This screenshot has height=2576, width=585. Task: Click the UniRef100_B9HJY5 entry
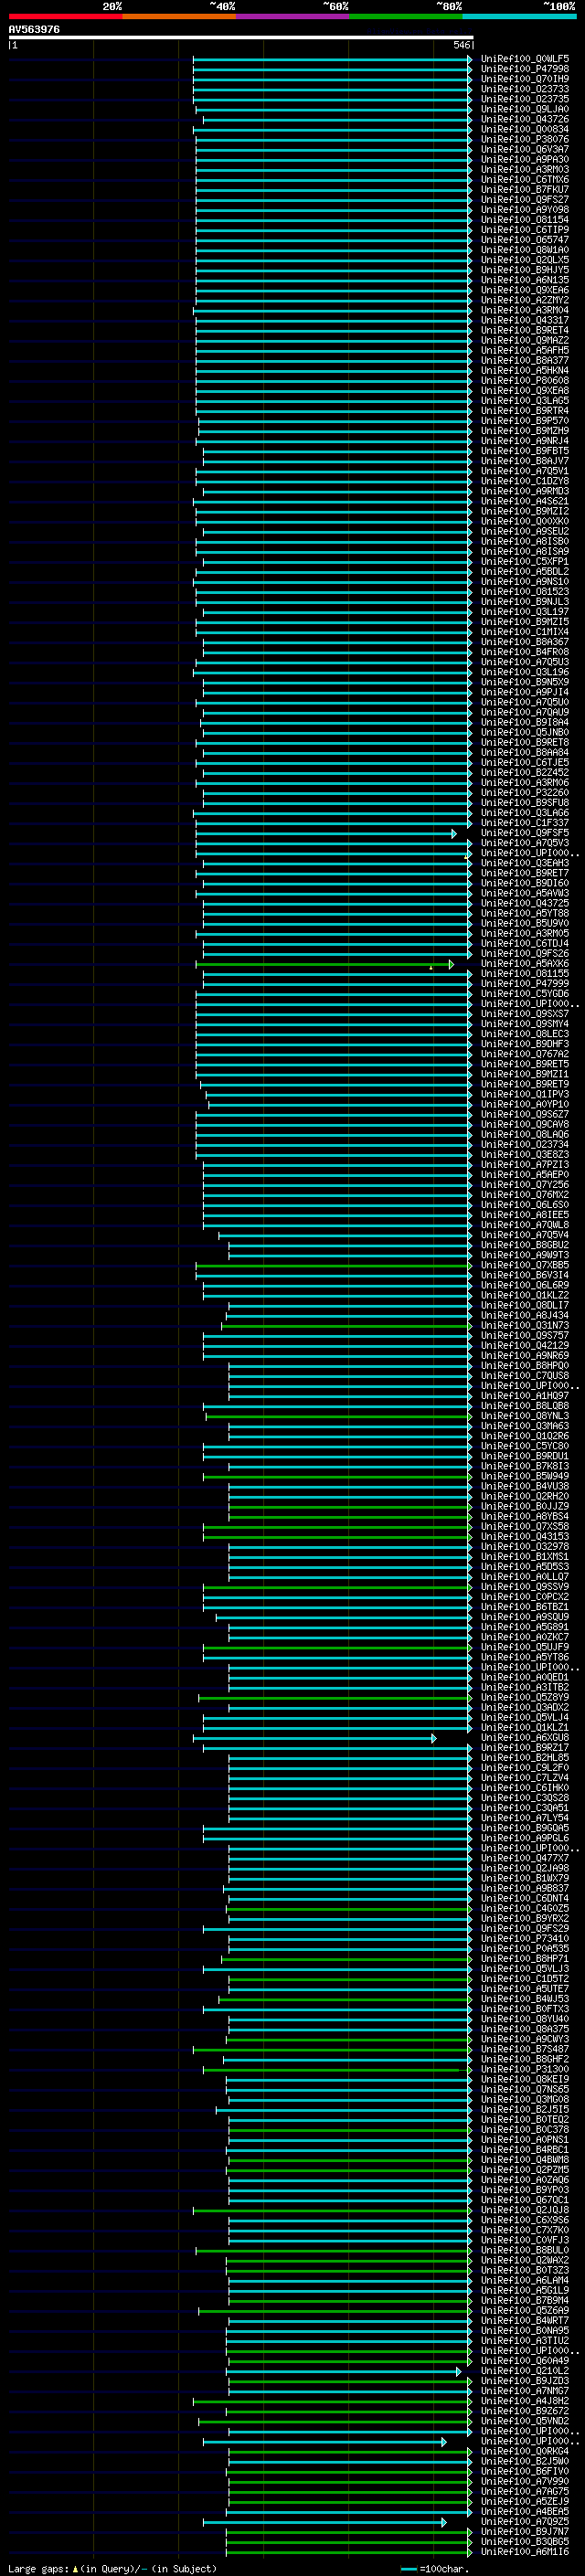coord(525,270)
